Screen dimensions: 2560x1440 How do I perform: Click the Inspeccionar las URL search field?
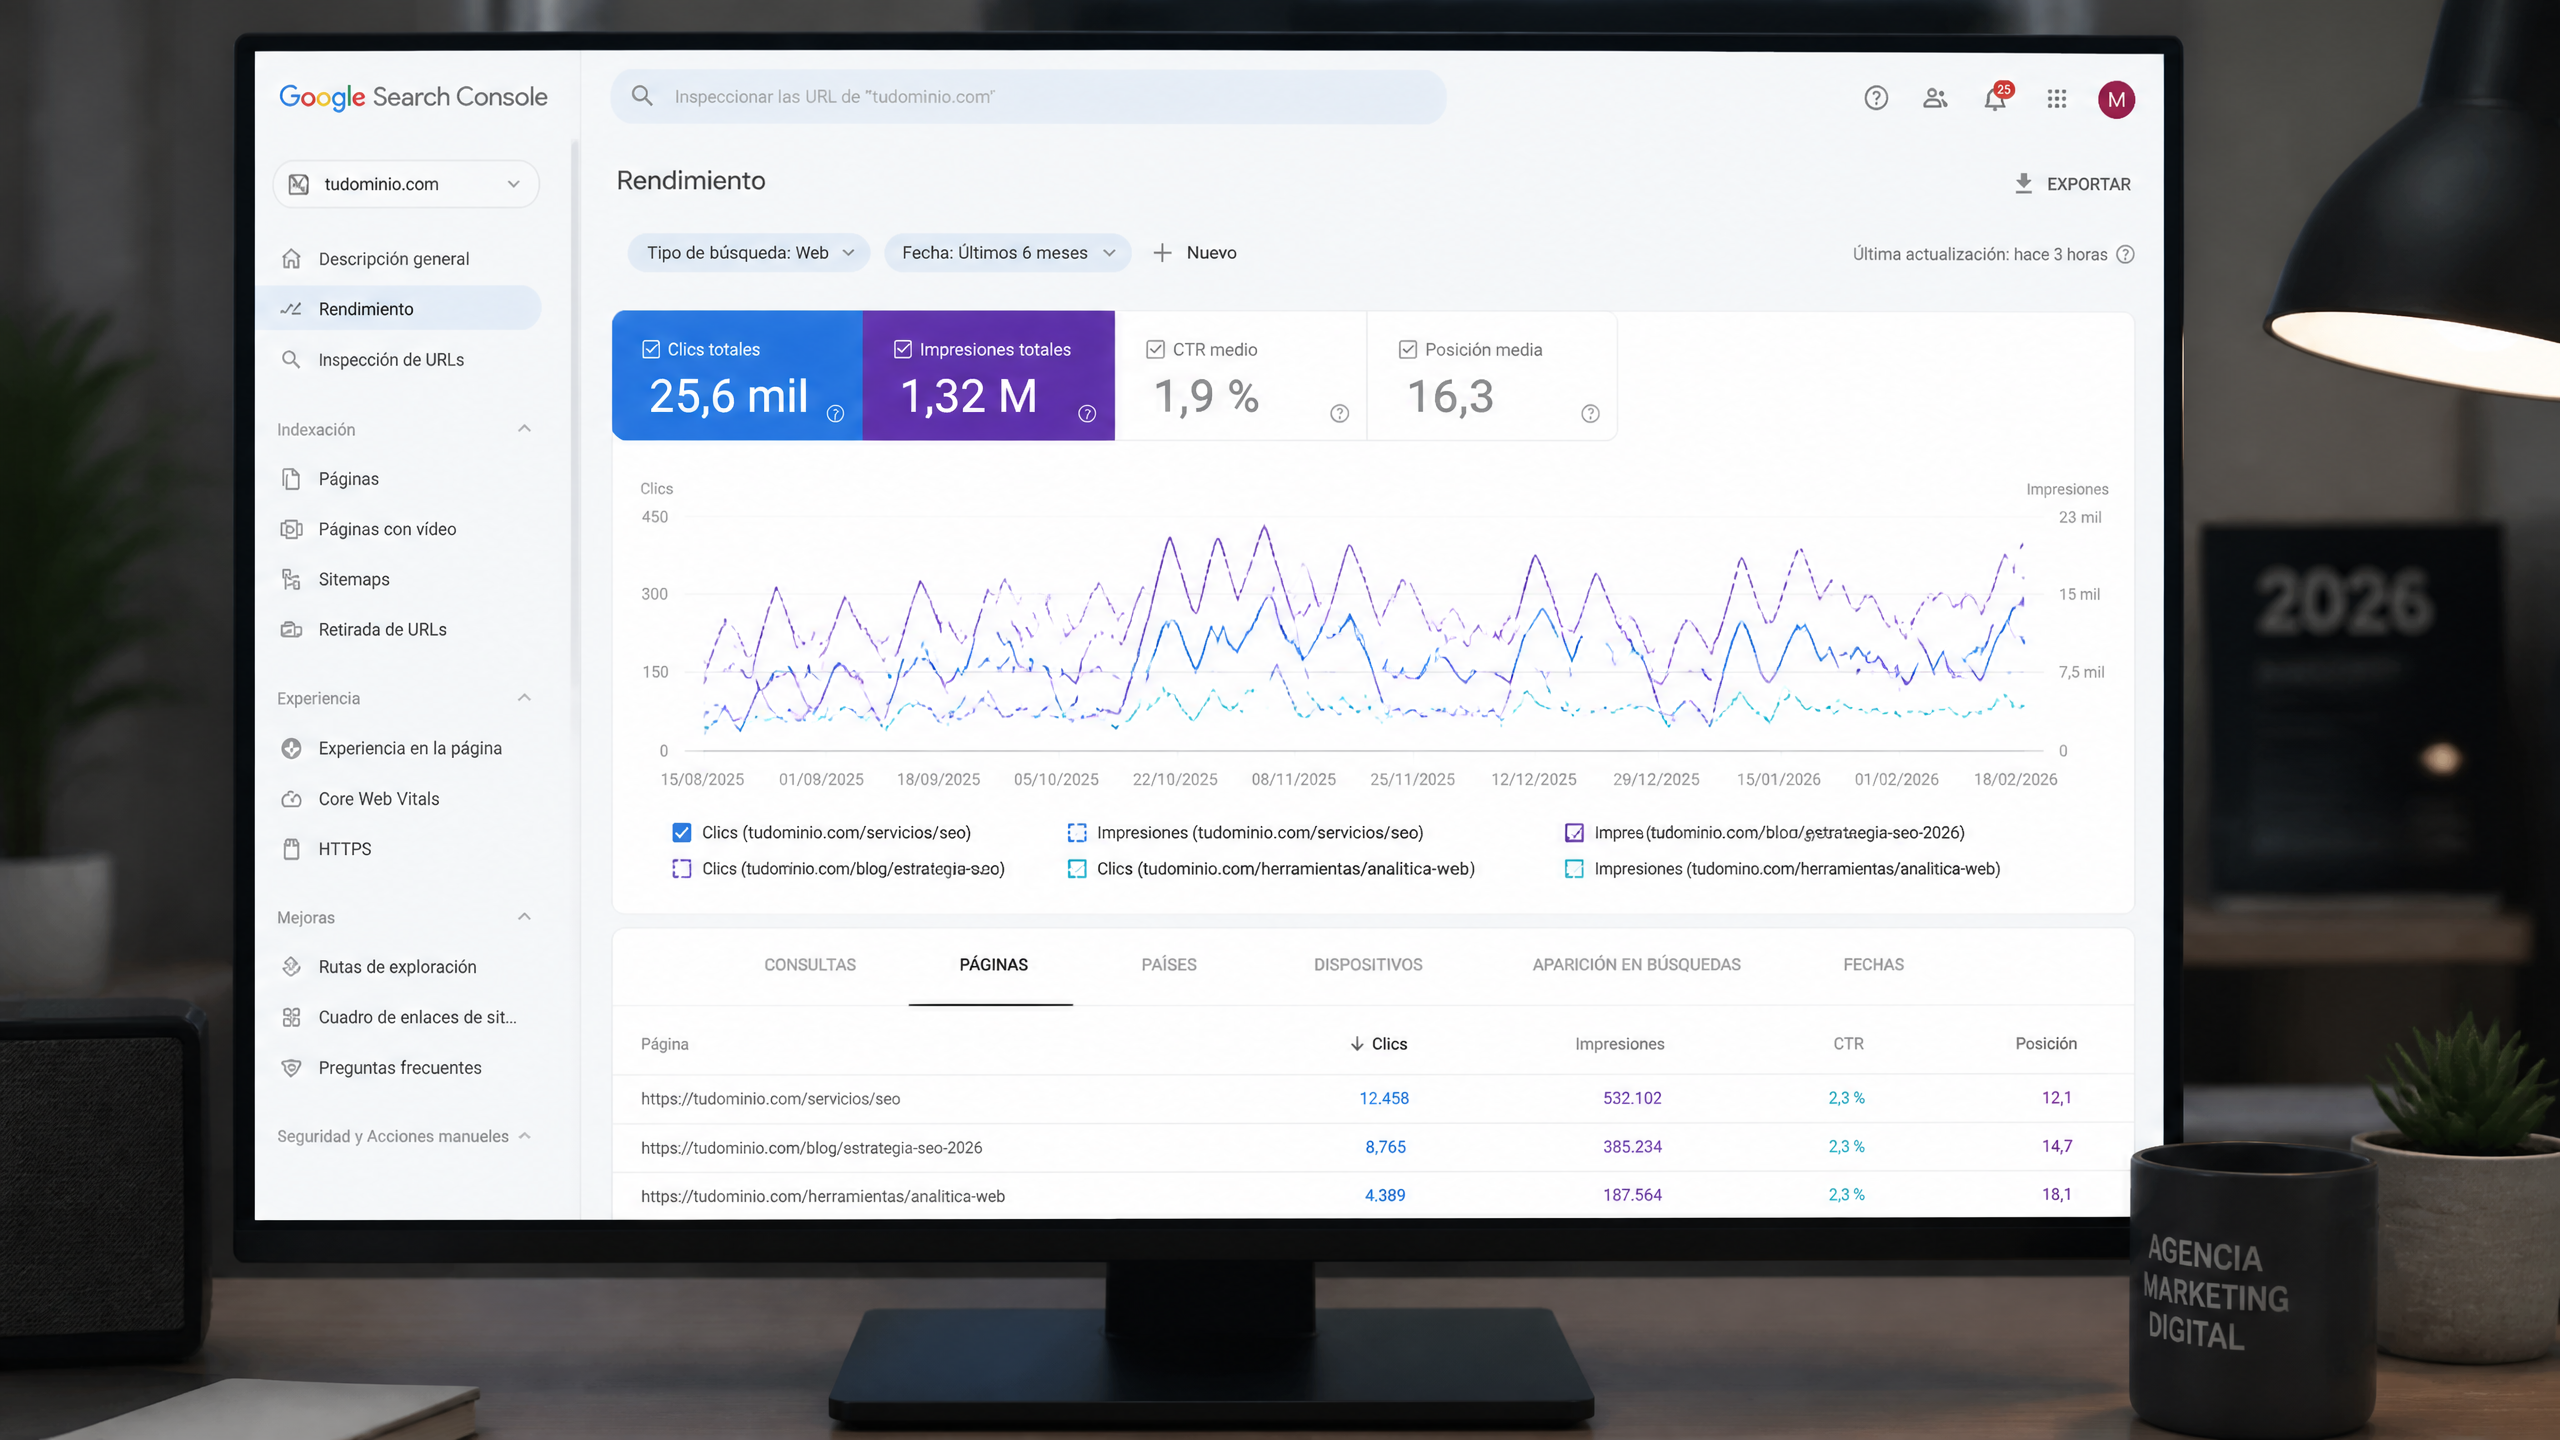coord(1028,97)
